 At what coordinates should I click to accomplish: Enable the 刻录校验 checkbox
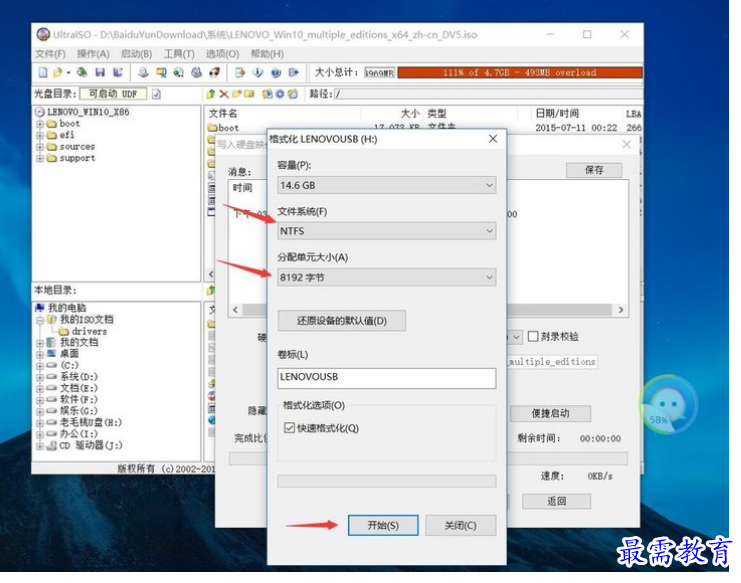point(533,336)
